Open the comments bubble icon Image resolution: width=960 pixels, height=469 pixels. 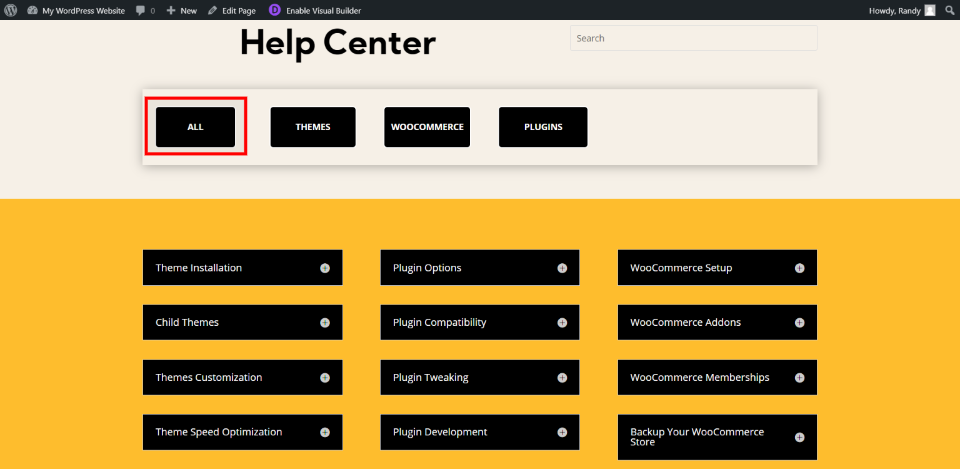click(x=141, y=11)
